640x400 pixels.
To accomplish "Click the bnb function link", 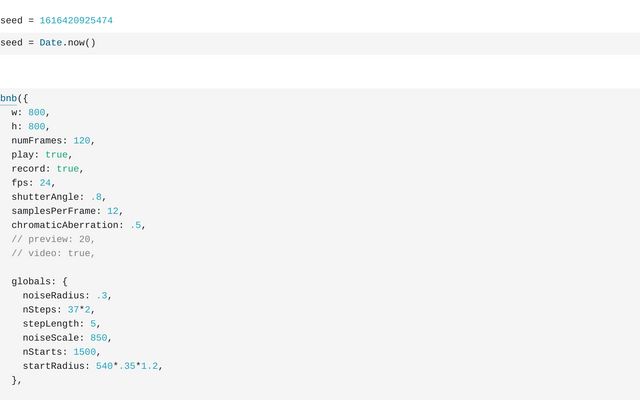I will [x=8, y=98].
